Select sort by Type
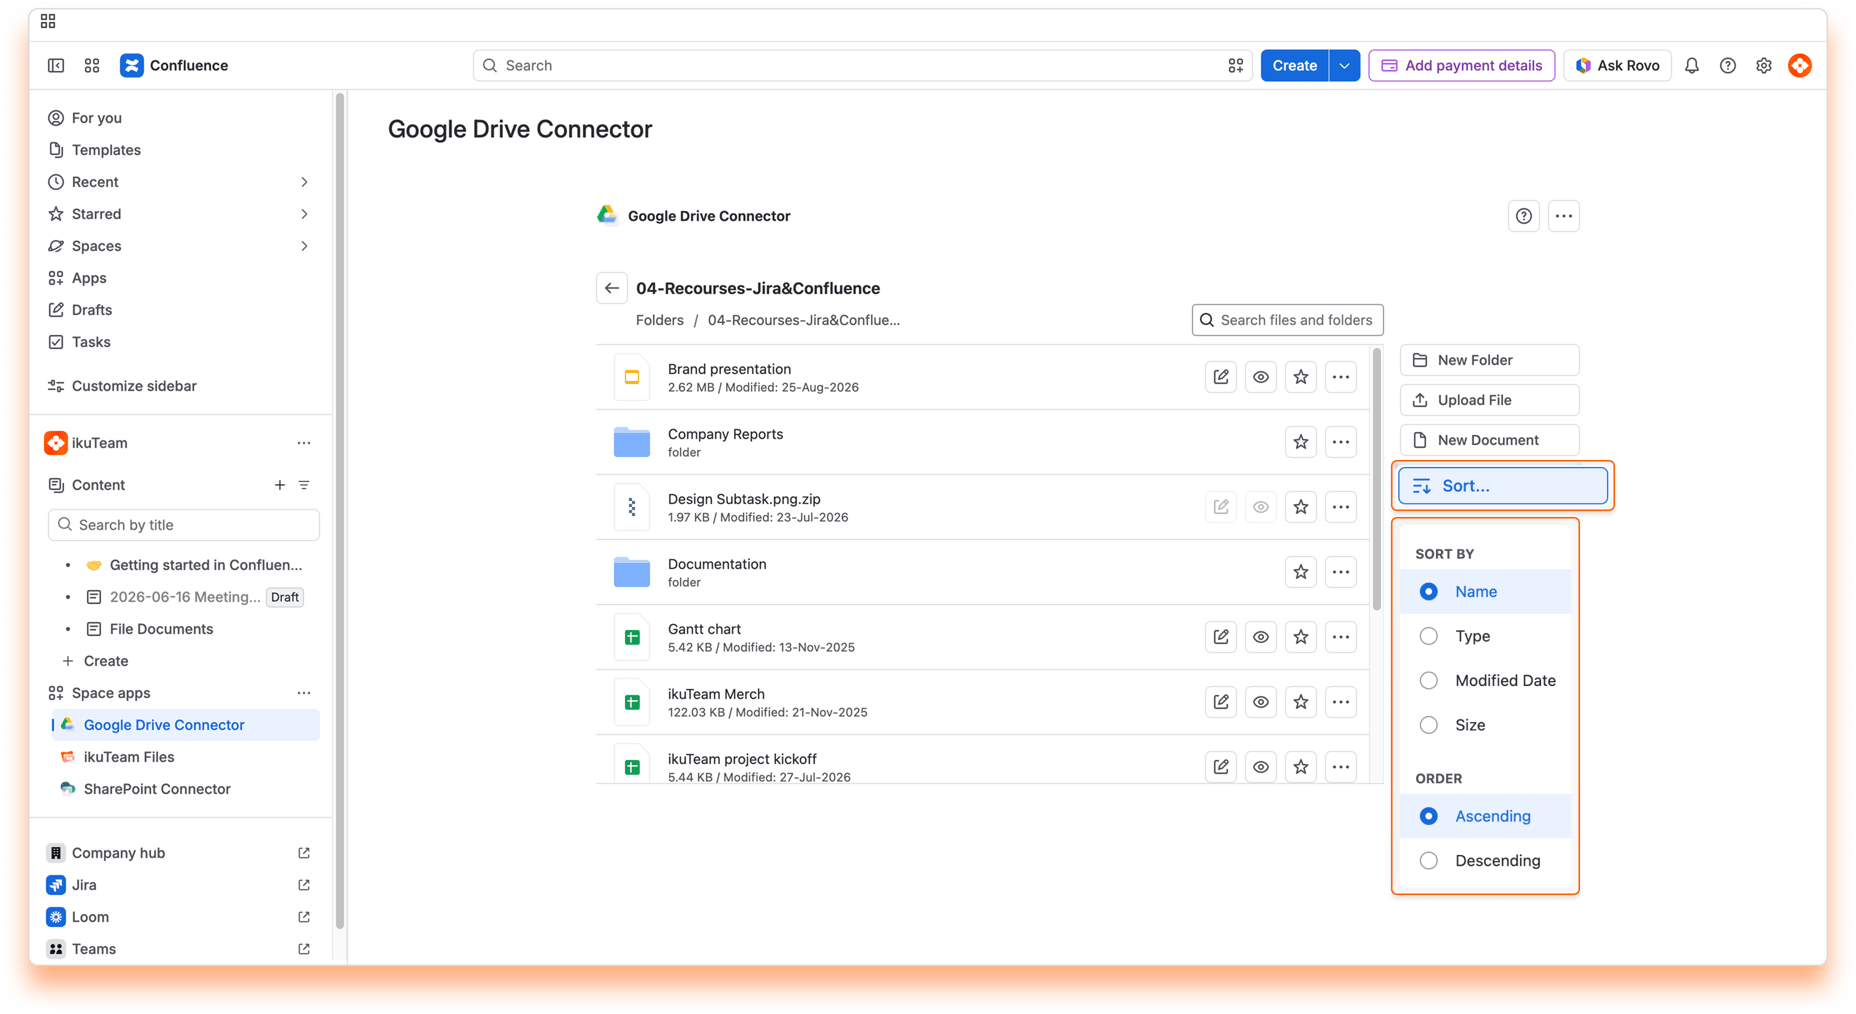Image resolution: width=1856 pixels, height=1014 pixels. [x=1485, y=636]
